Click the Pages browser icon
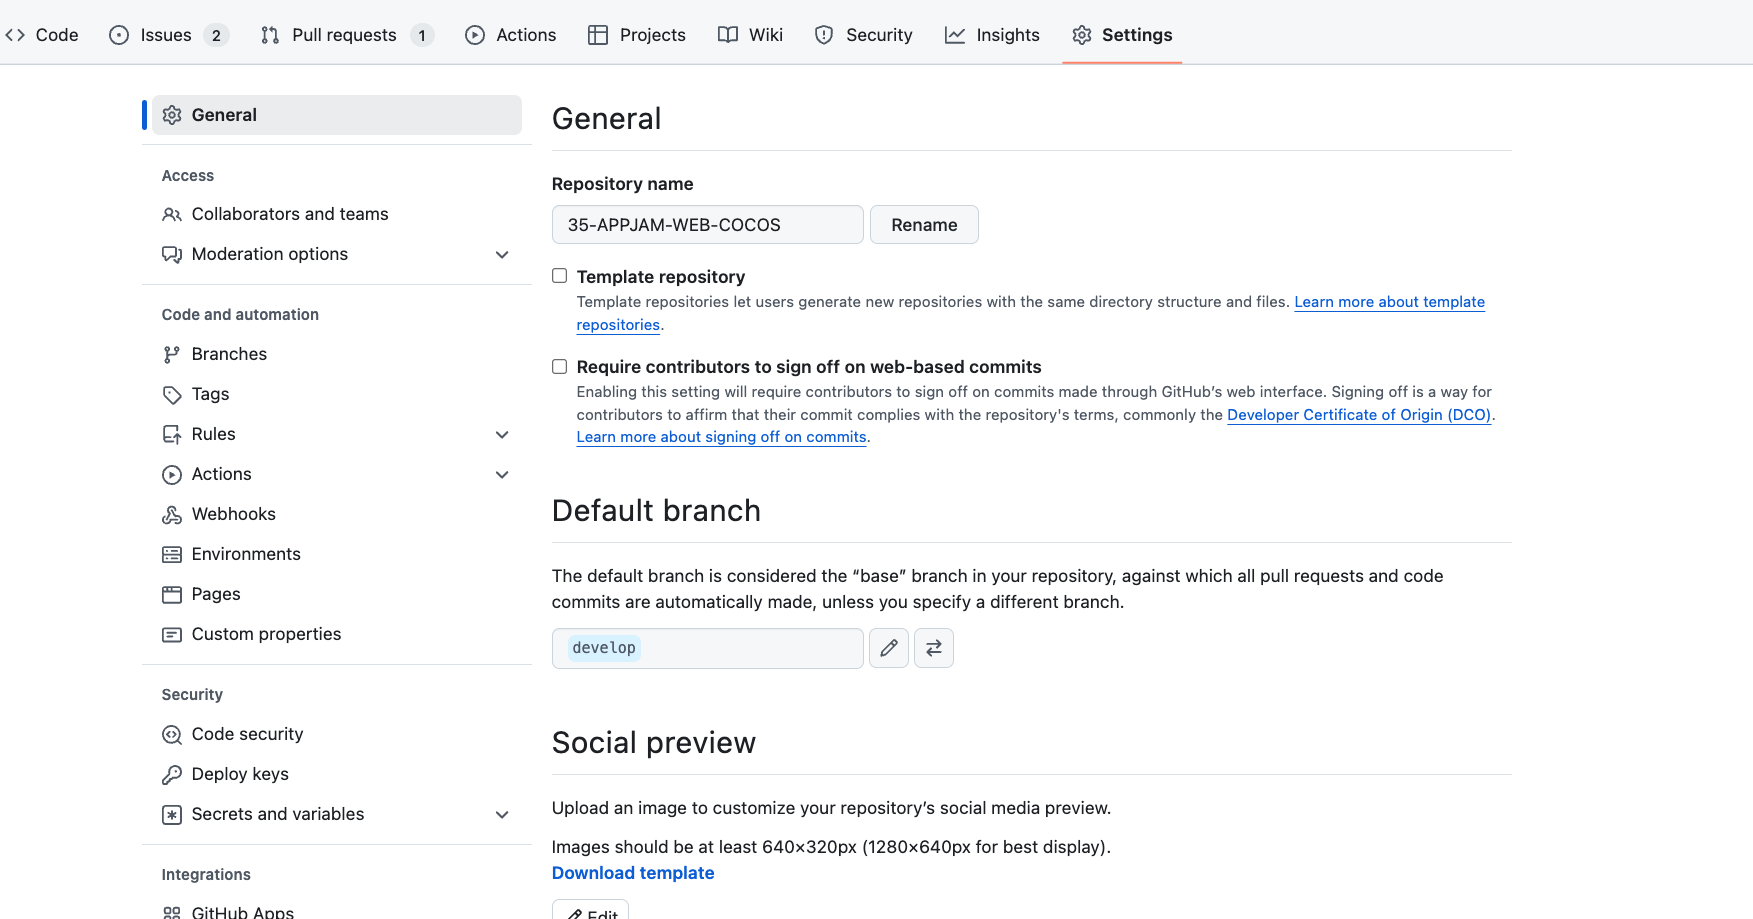Image resolution: width=1753 pixels, height=919 pixels. click(x=172, y=594)
